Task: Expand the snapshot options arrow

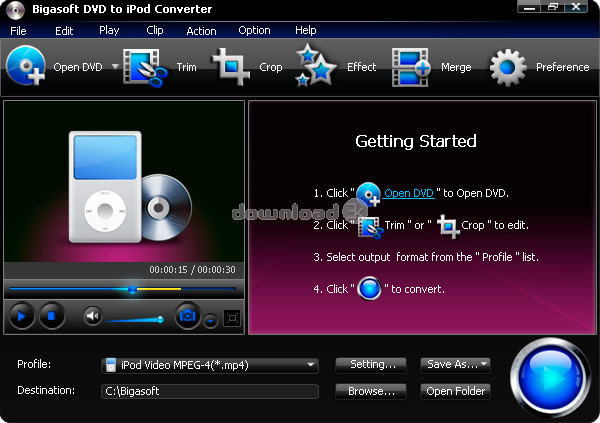Action: (x=210, y=321)
